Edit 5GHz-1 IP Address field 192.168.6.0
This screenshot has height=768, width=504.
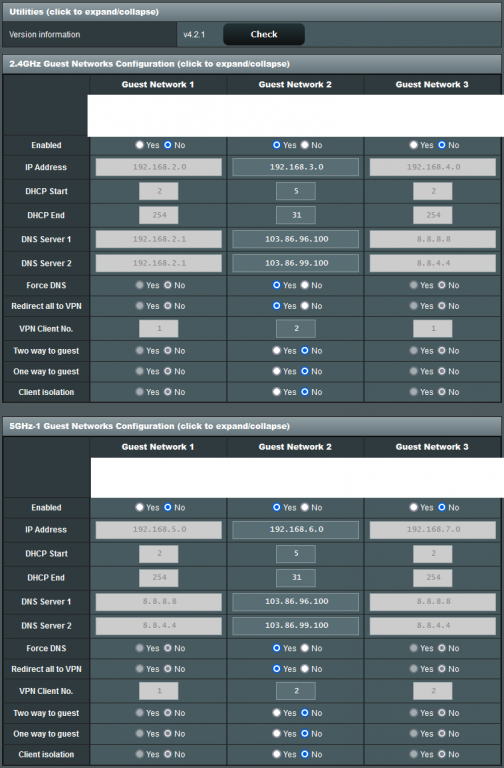(x=296, y=529)
